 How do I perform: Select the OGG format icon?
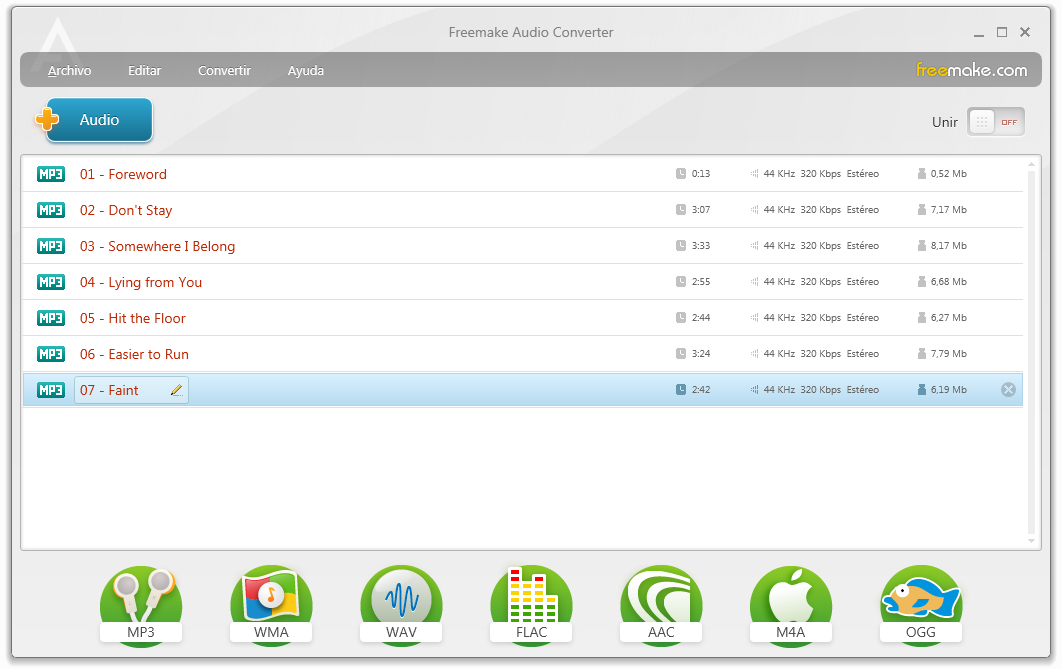[921, 605]
